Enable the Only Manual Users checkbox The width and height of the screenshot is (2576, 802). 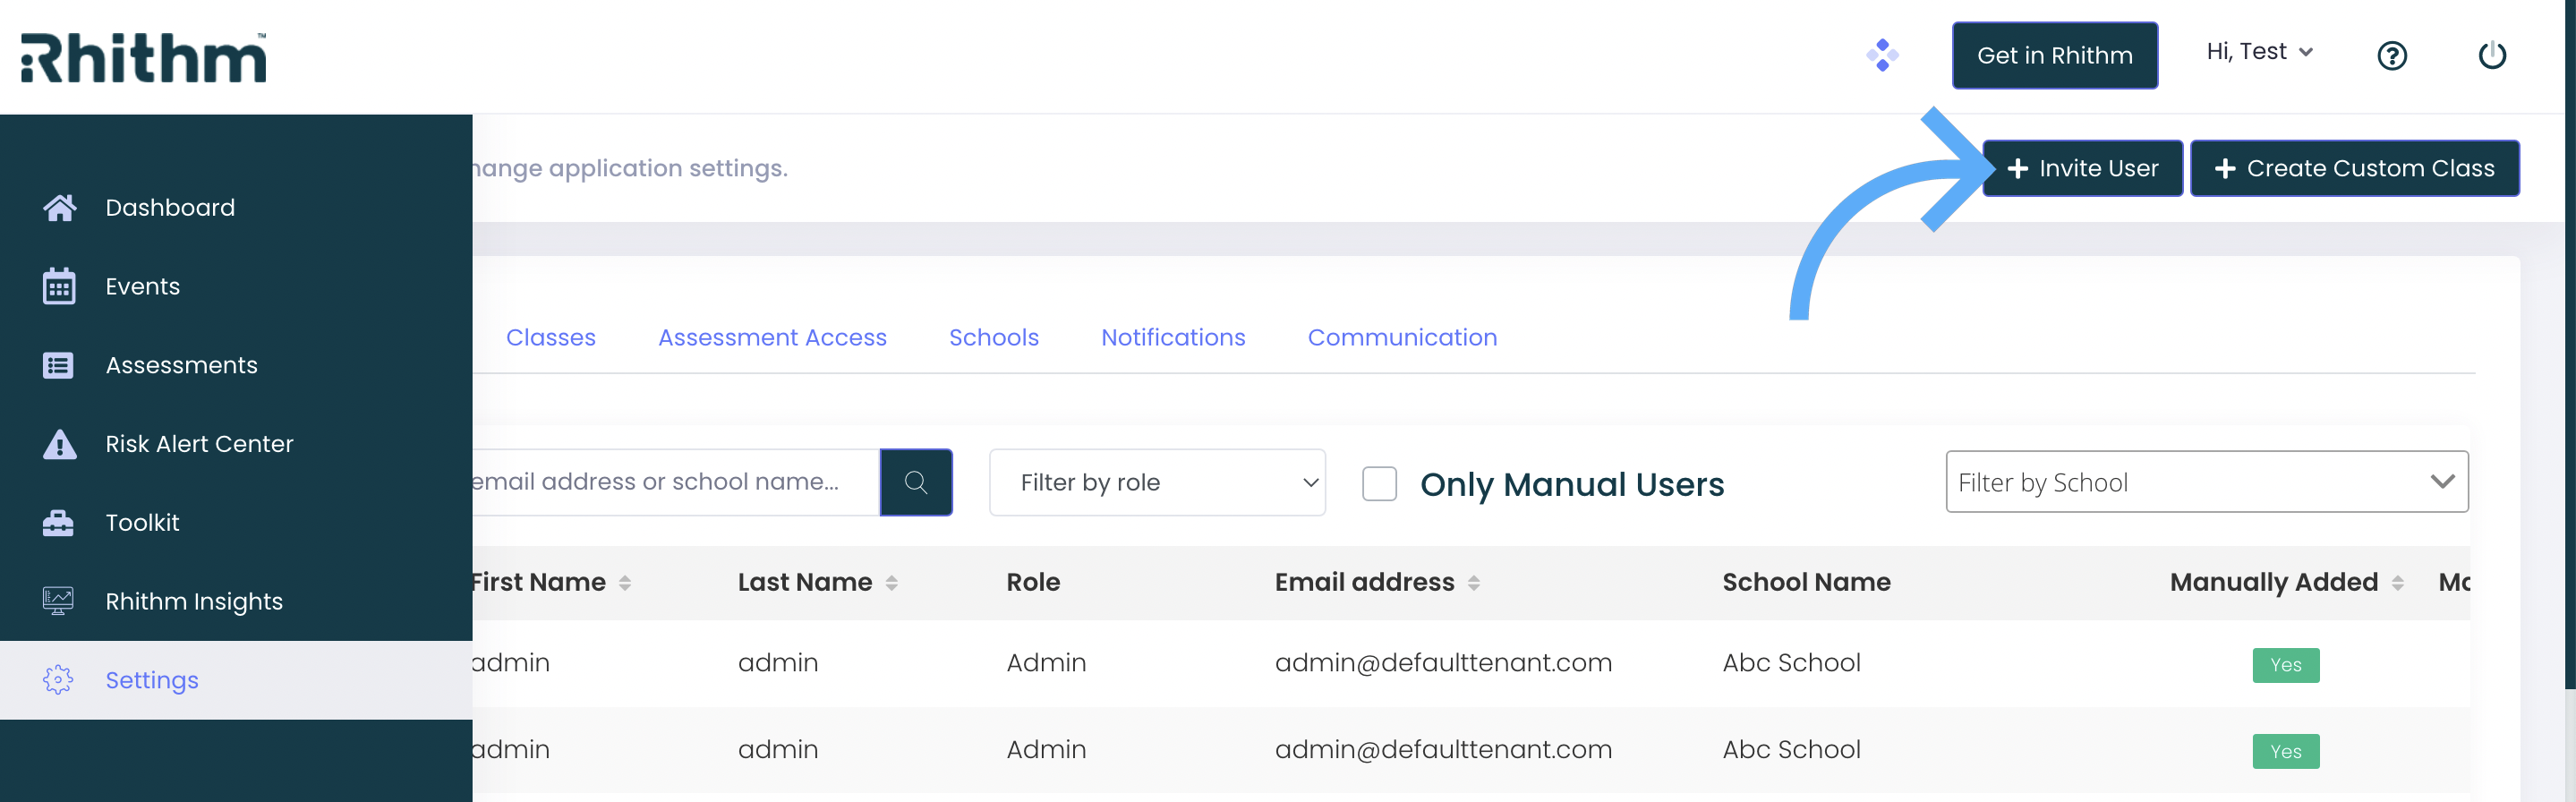pos(1379,484)
